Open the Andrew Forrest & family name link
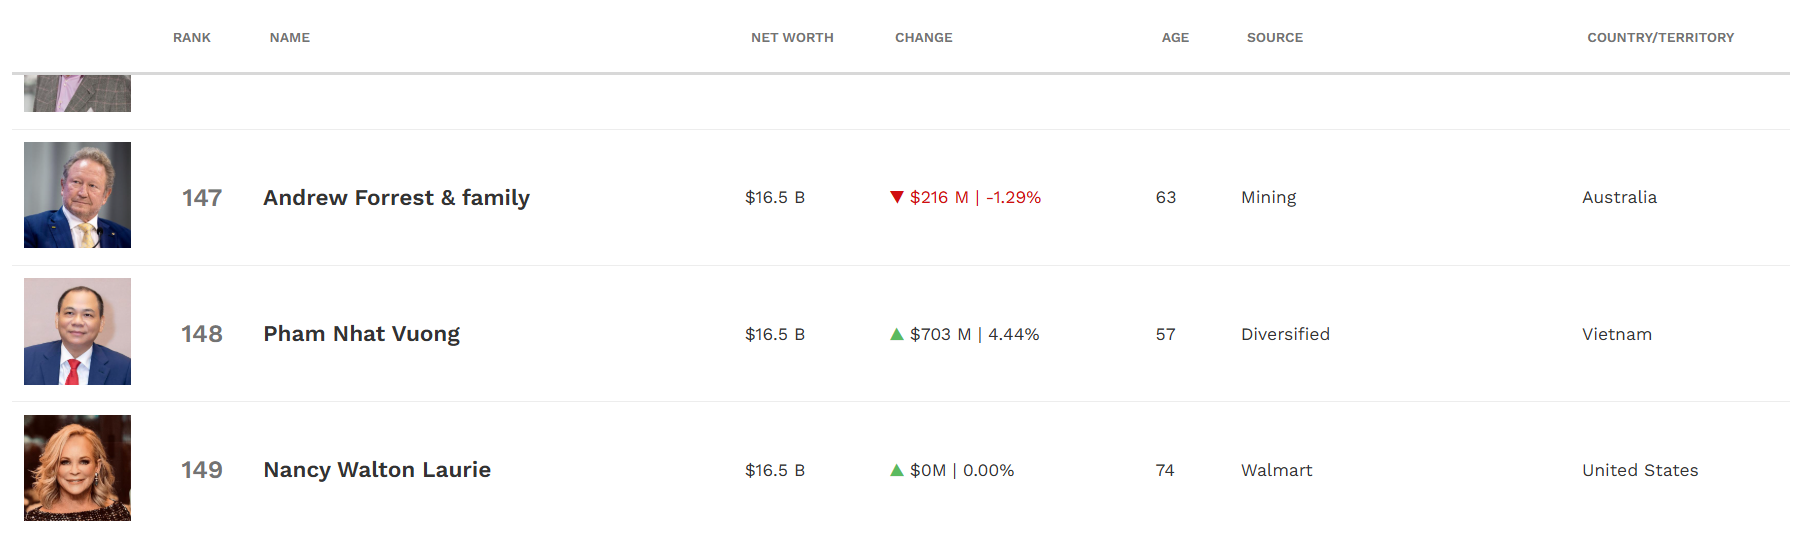Screen dimensions: 1807x537 [396, 198]
